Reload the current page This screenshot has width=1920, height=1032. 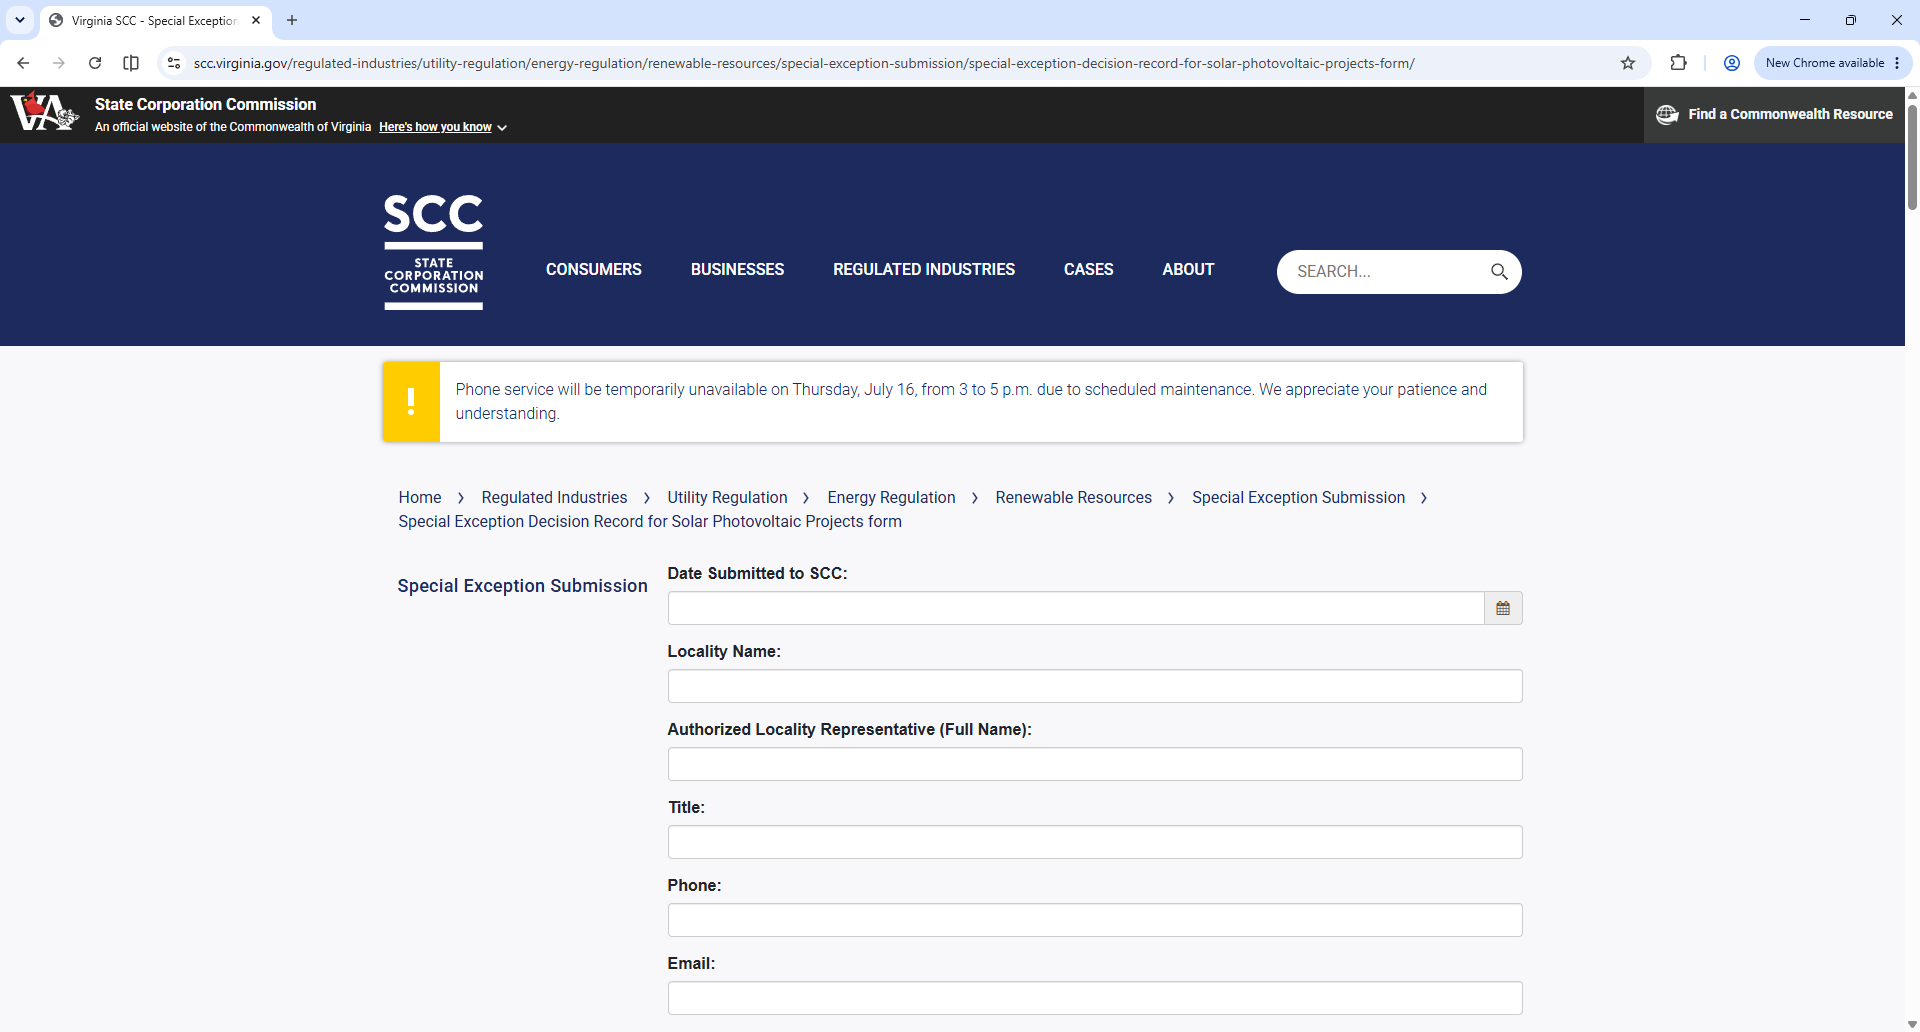[x=95, y=63]
